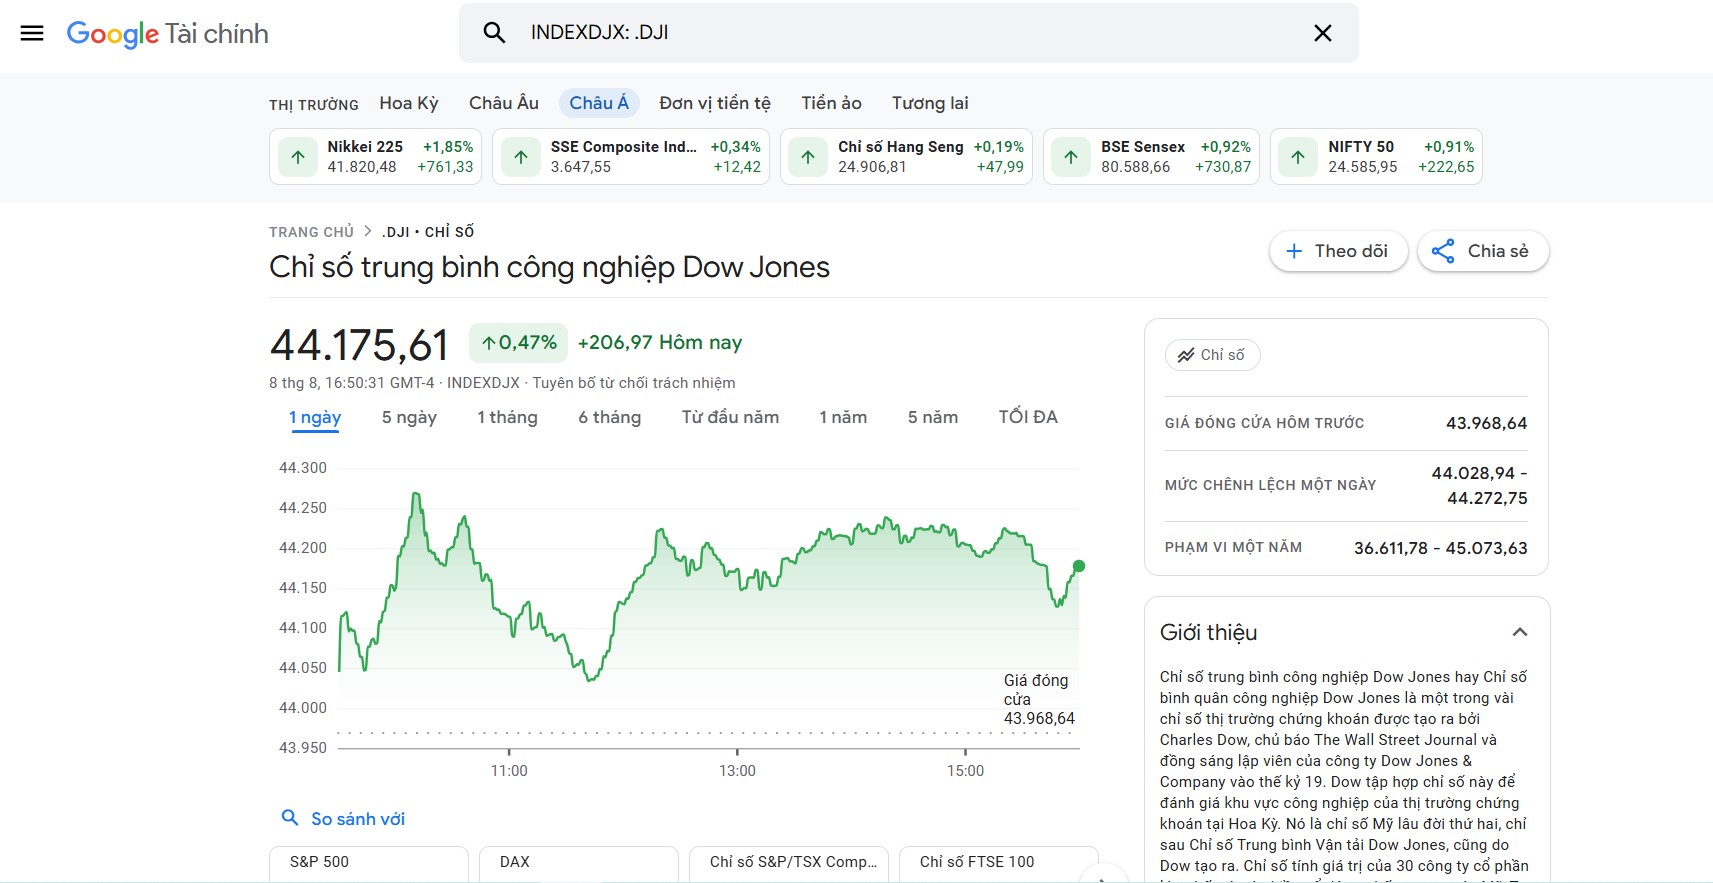1713x883 pixels.
Task: Select the 5 ngày chart range
Action: click(x=409, y=417)
